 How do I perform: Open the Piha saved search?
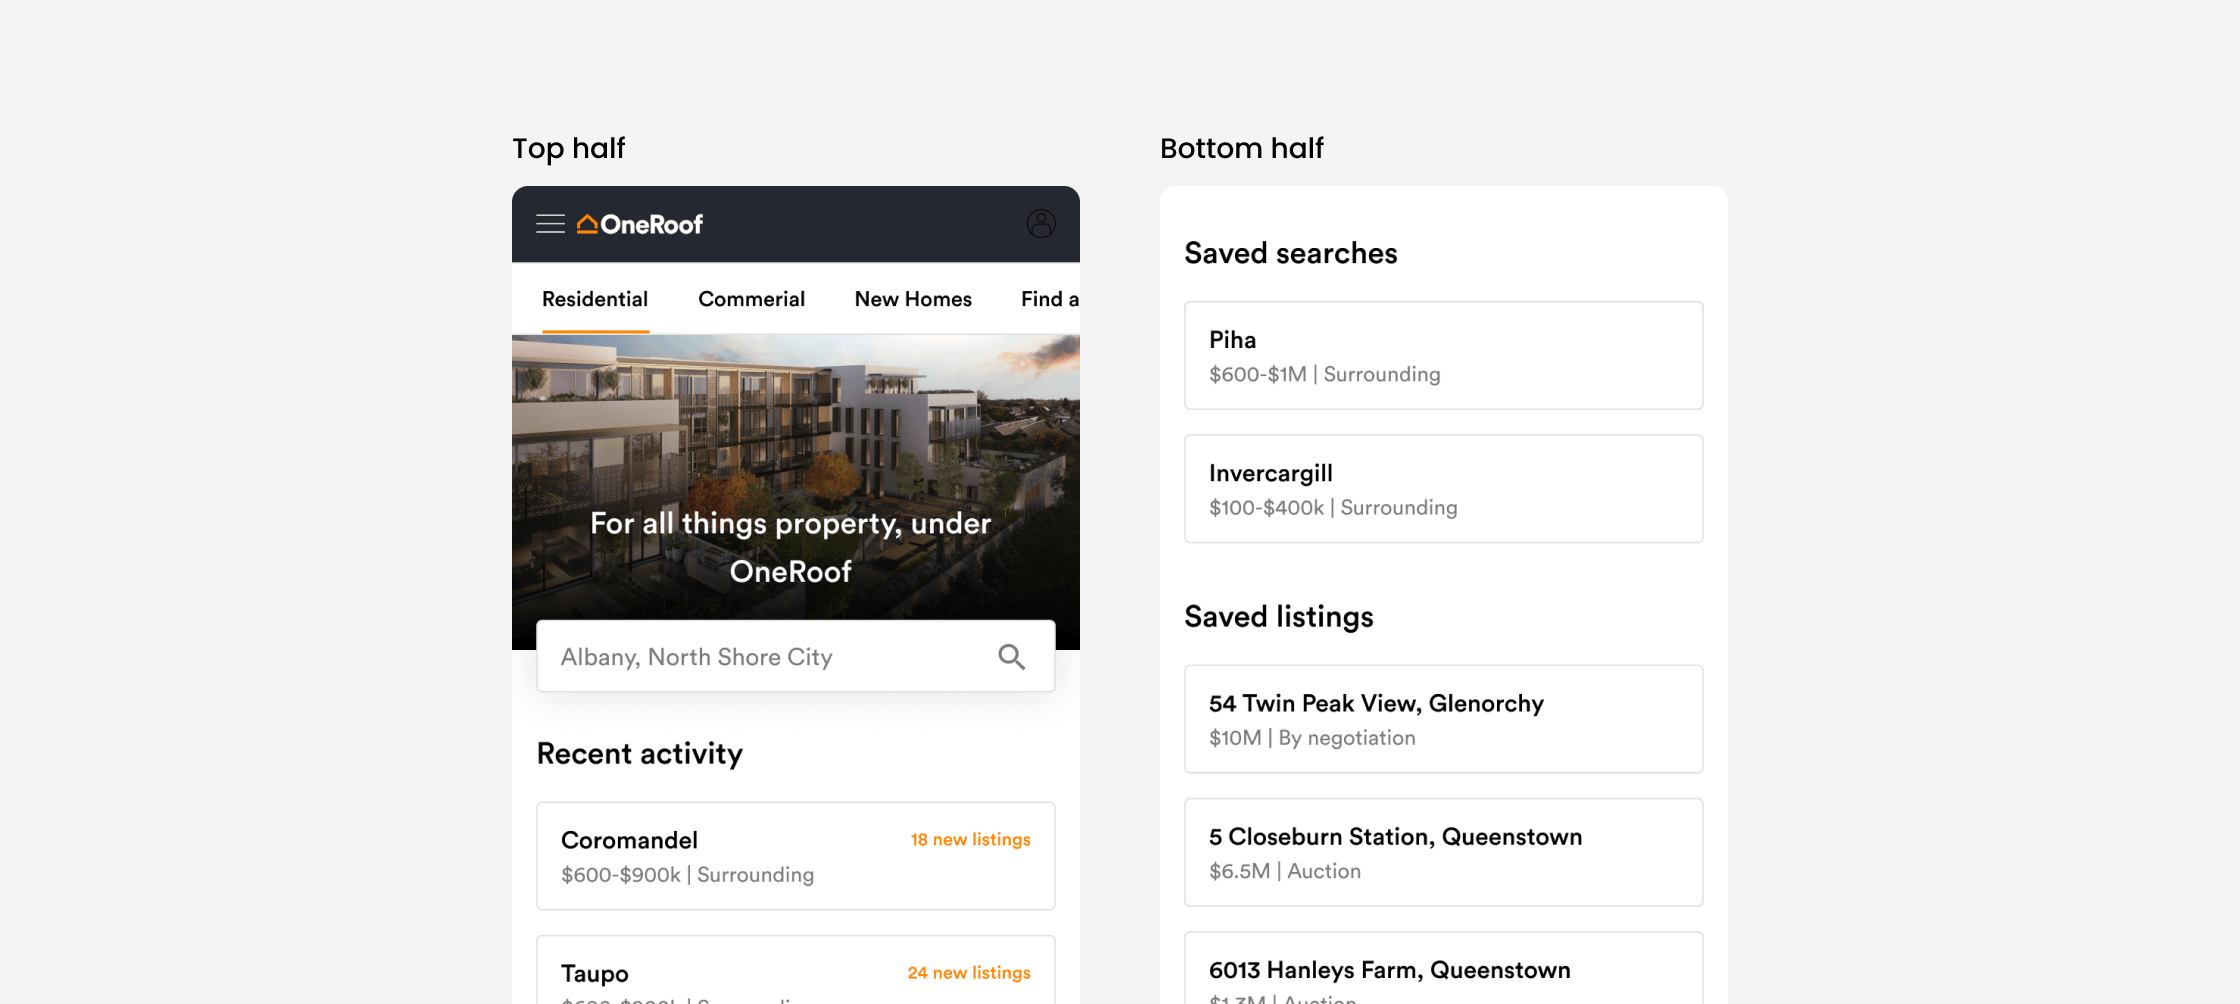pos(1444,355)
